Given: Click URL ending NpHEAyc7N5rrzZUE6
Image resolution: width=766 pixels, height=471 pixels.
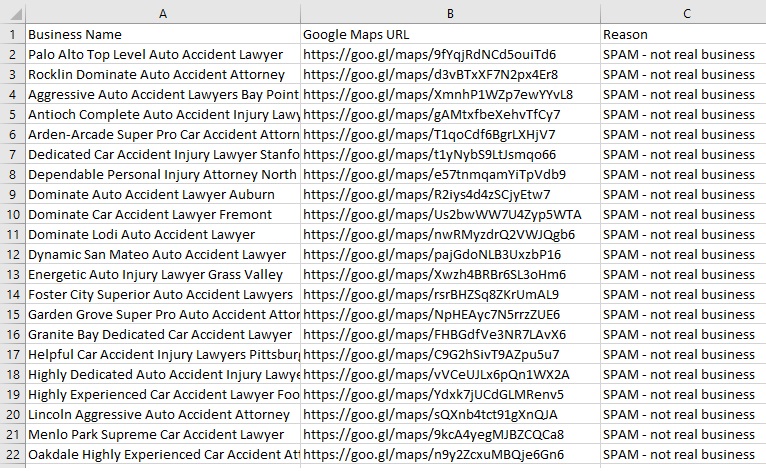Looking at the screenshot, I should (x=450, y=315).
